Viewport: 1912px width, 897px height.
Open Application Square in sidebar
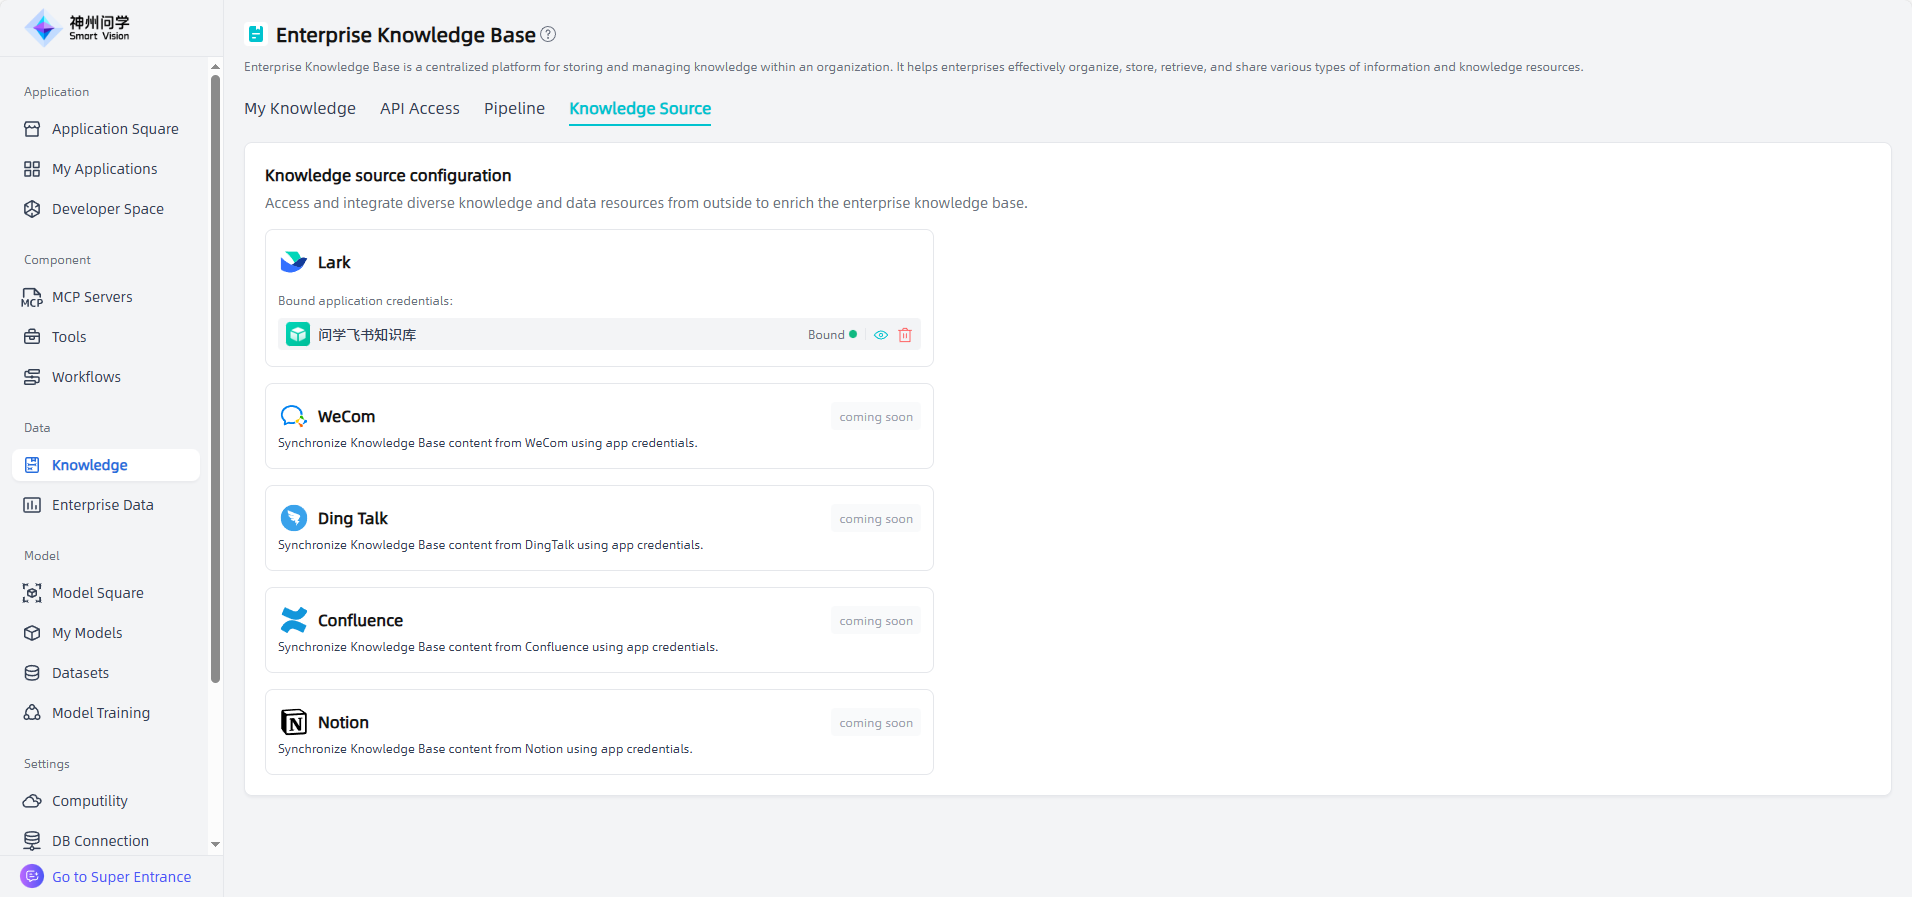pyautogui.click(x=115, y=129)
